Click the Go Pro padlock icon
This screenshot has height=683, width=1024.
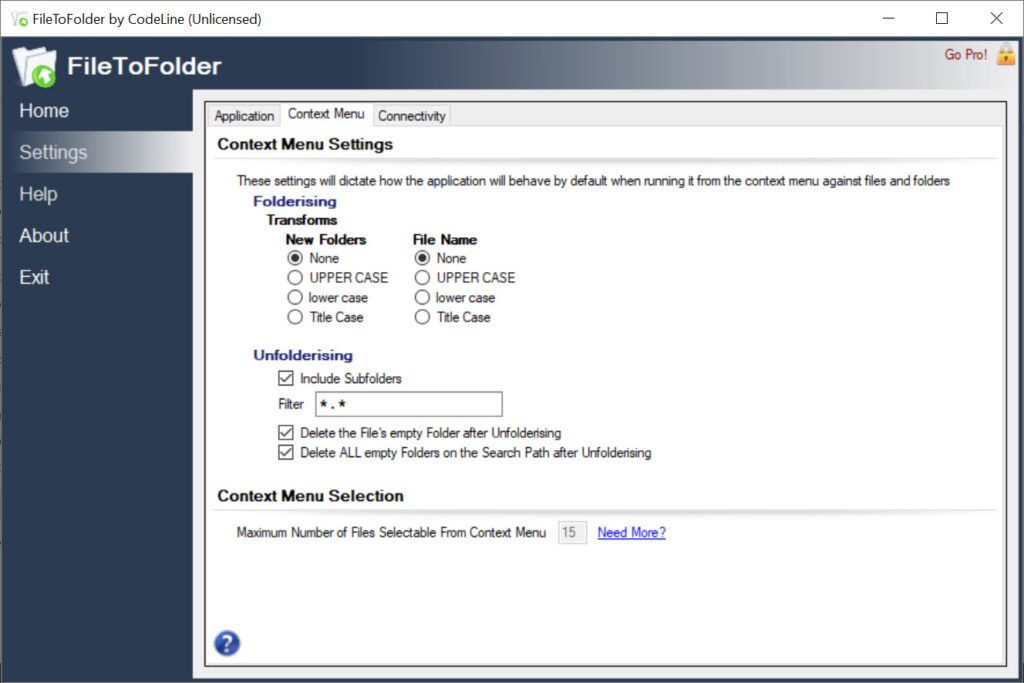[x=1006, y=54]
